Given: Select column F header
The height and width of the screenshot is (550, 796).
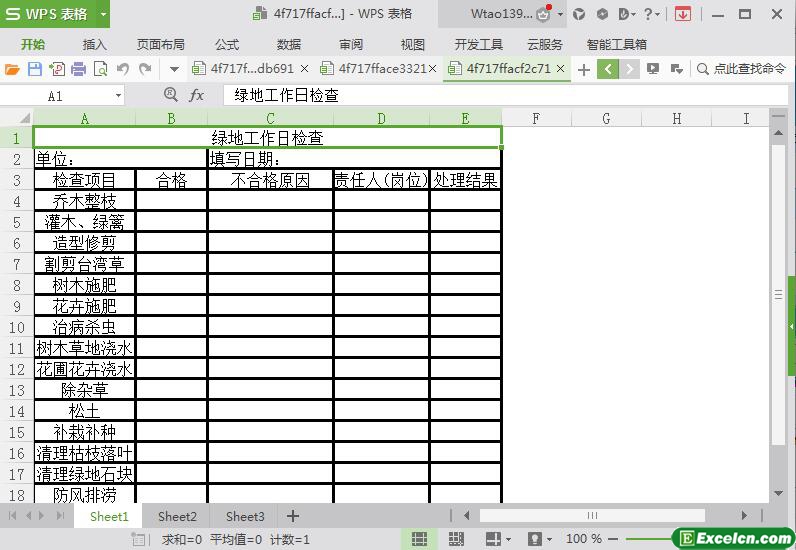Looking at the screenshot, I should pyautogui.click(x=536, y=118).
